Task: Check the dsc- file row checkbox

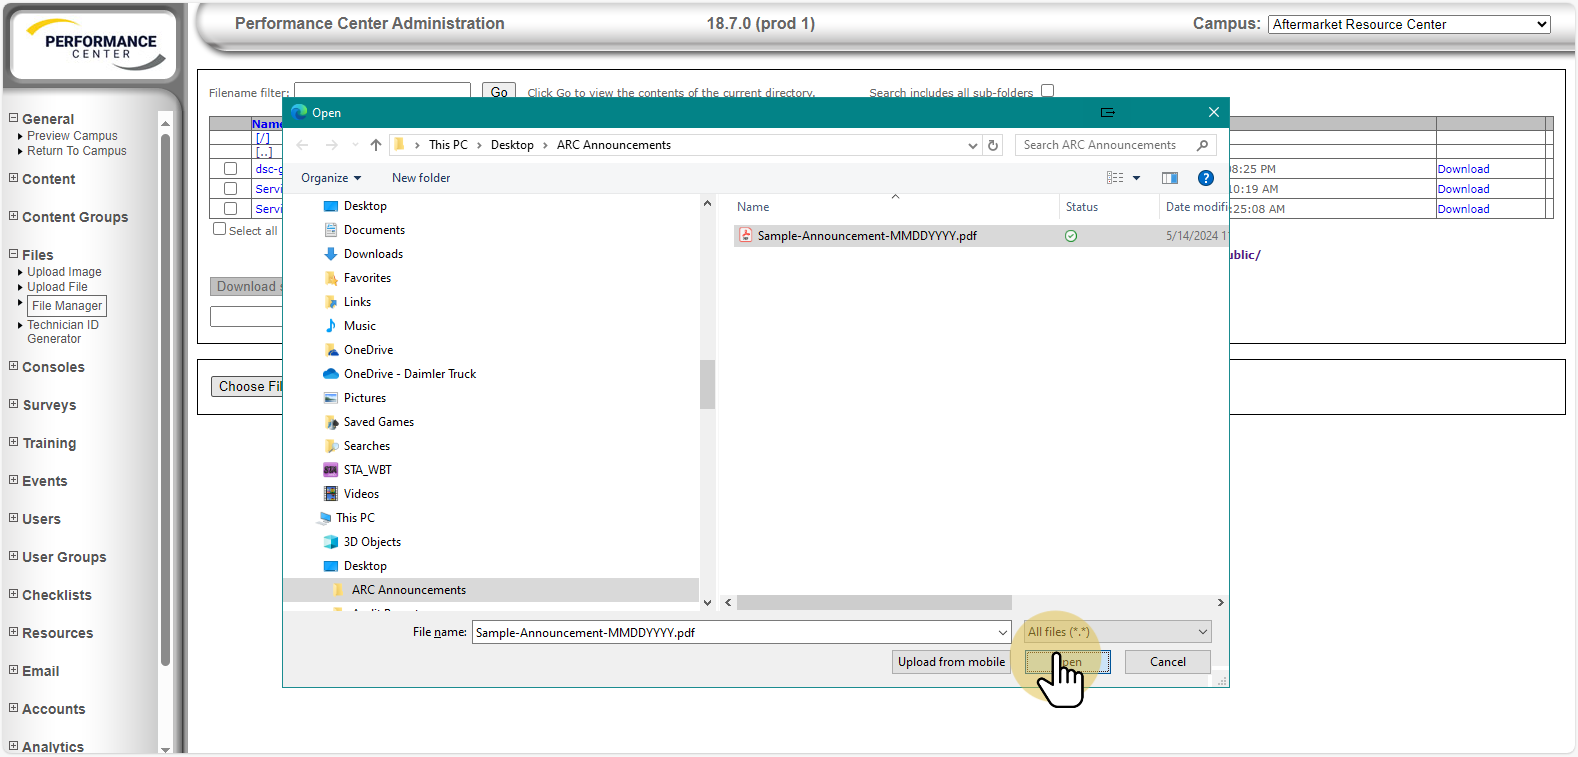Action: pyautogui.click(x=230, y=169)
